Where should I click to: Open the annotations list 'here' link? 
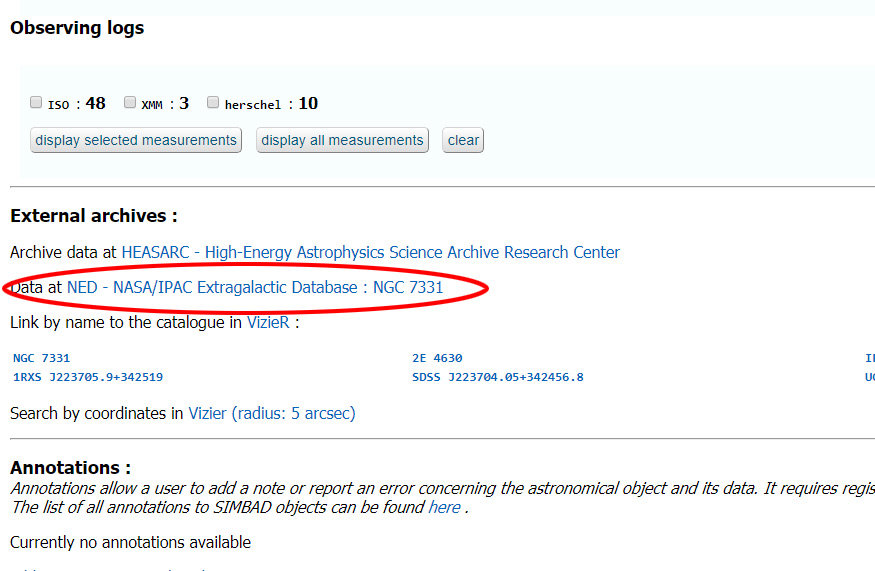444,507
